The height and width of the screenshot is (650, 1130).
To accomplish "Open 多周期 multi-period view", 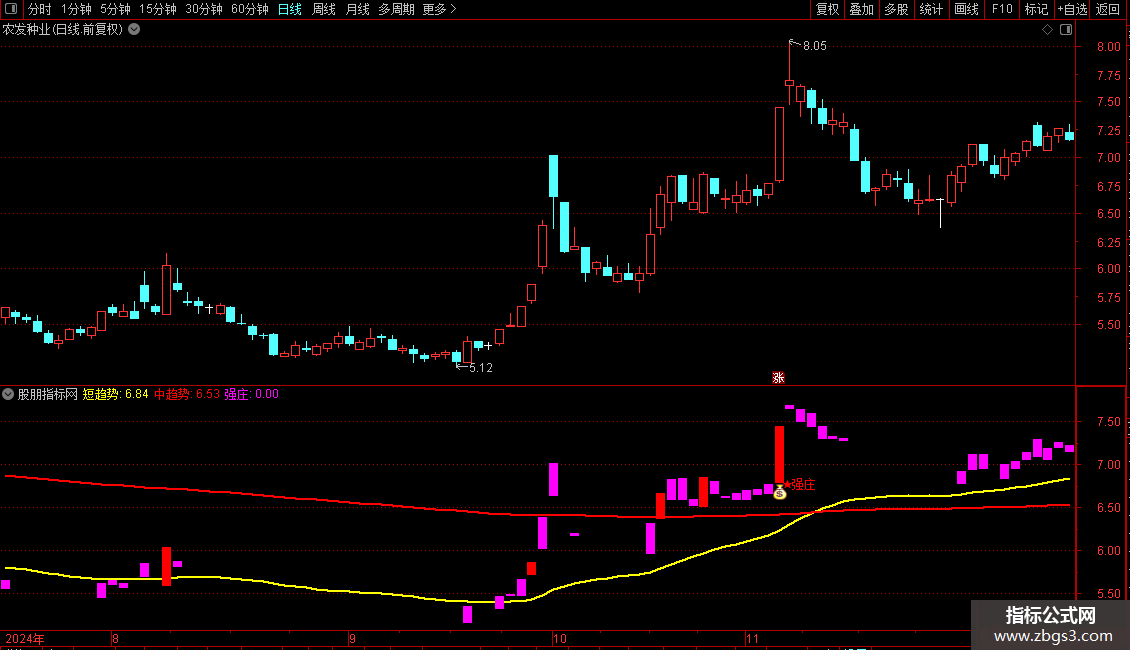I will 396,9.
